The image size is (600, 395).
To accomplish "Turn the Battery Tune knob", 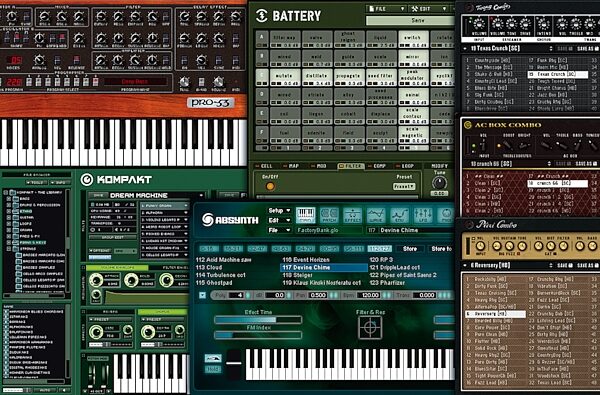I will tap(439, 183).
